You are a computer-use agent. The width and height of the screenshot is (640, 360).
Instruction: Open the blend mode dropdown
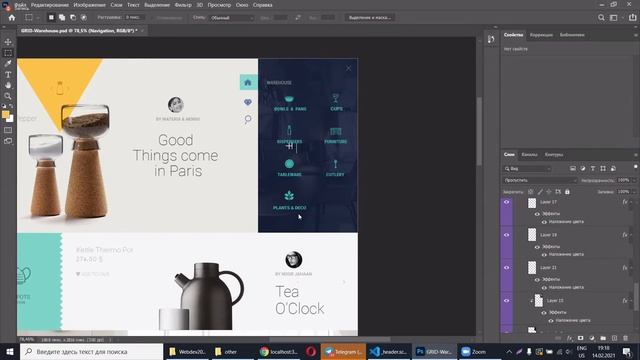pyautogui.click(x=540, y=180)
